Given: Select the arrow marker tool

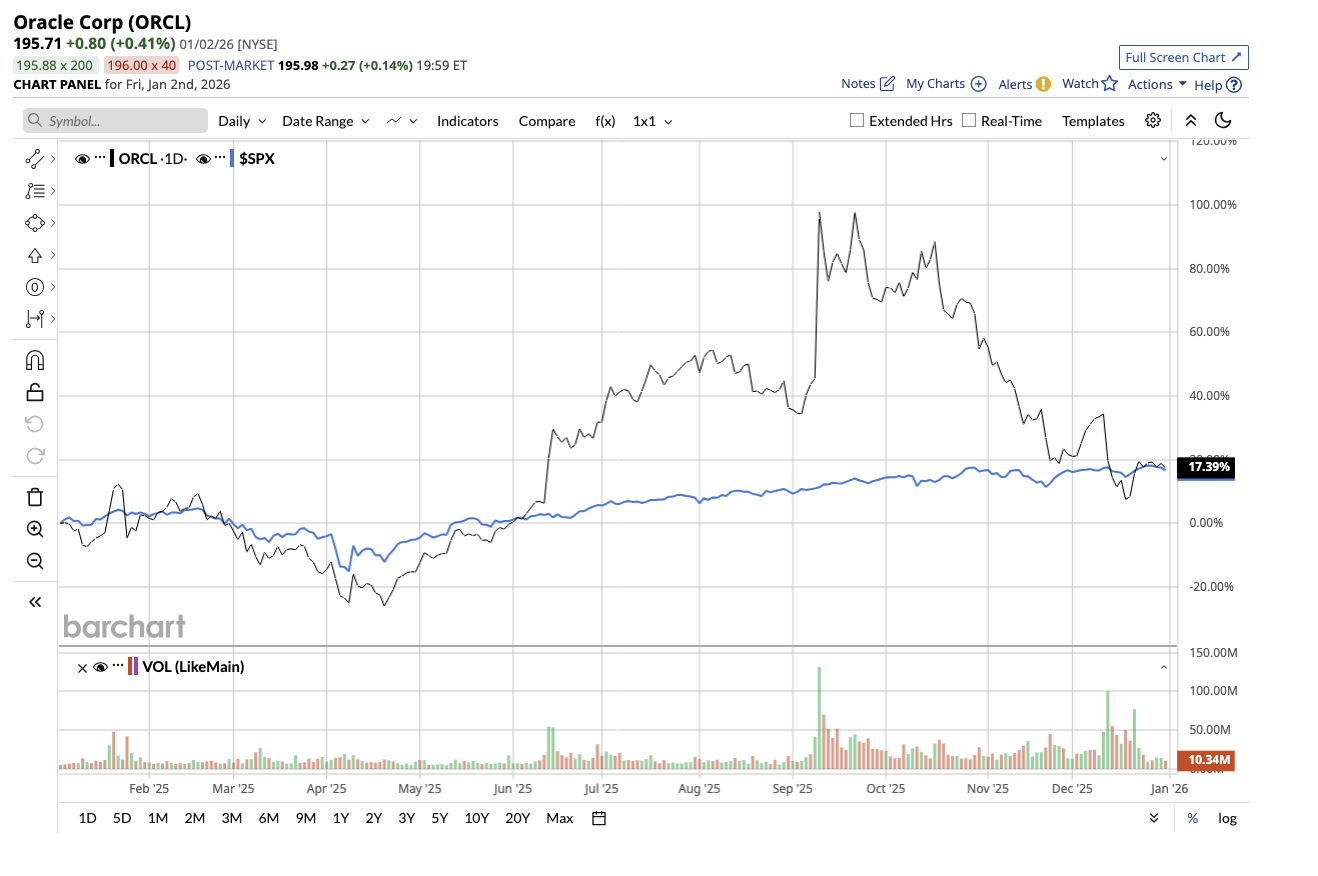Looking at the screenshot, I should [x=35, y=255].
